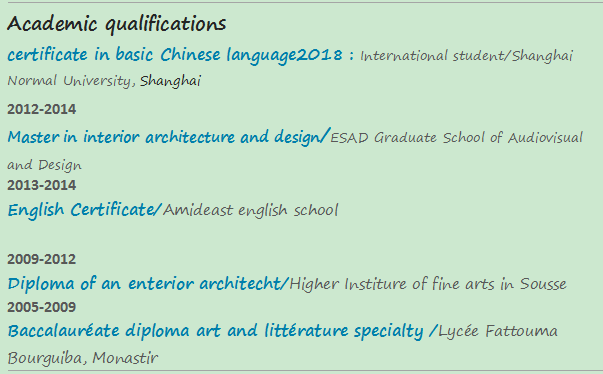Click Lycée Fattouma school name
This screenshot has height=374, width=603.
coord(498,331)
